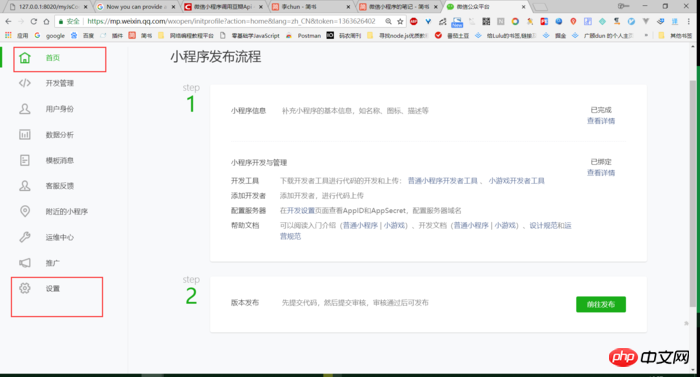Open 查看详情 under 已完成
The width and height of the screenshot is (700, 377).
(601, 121)
